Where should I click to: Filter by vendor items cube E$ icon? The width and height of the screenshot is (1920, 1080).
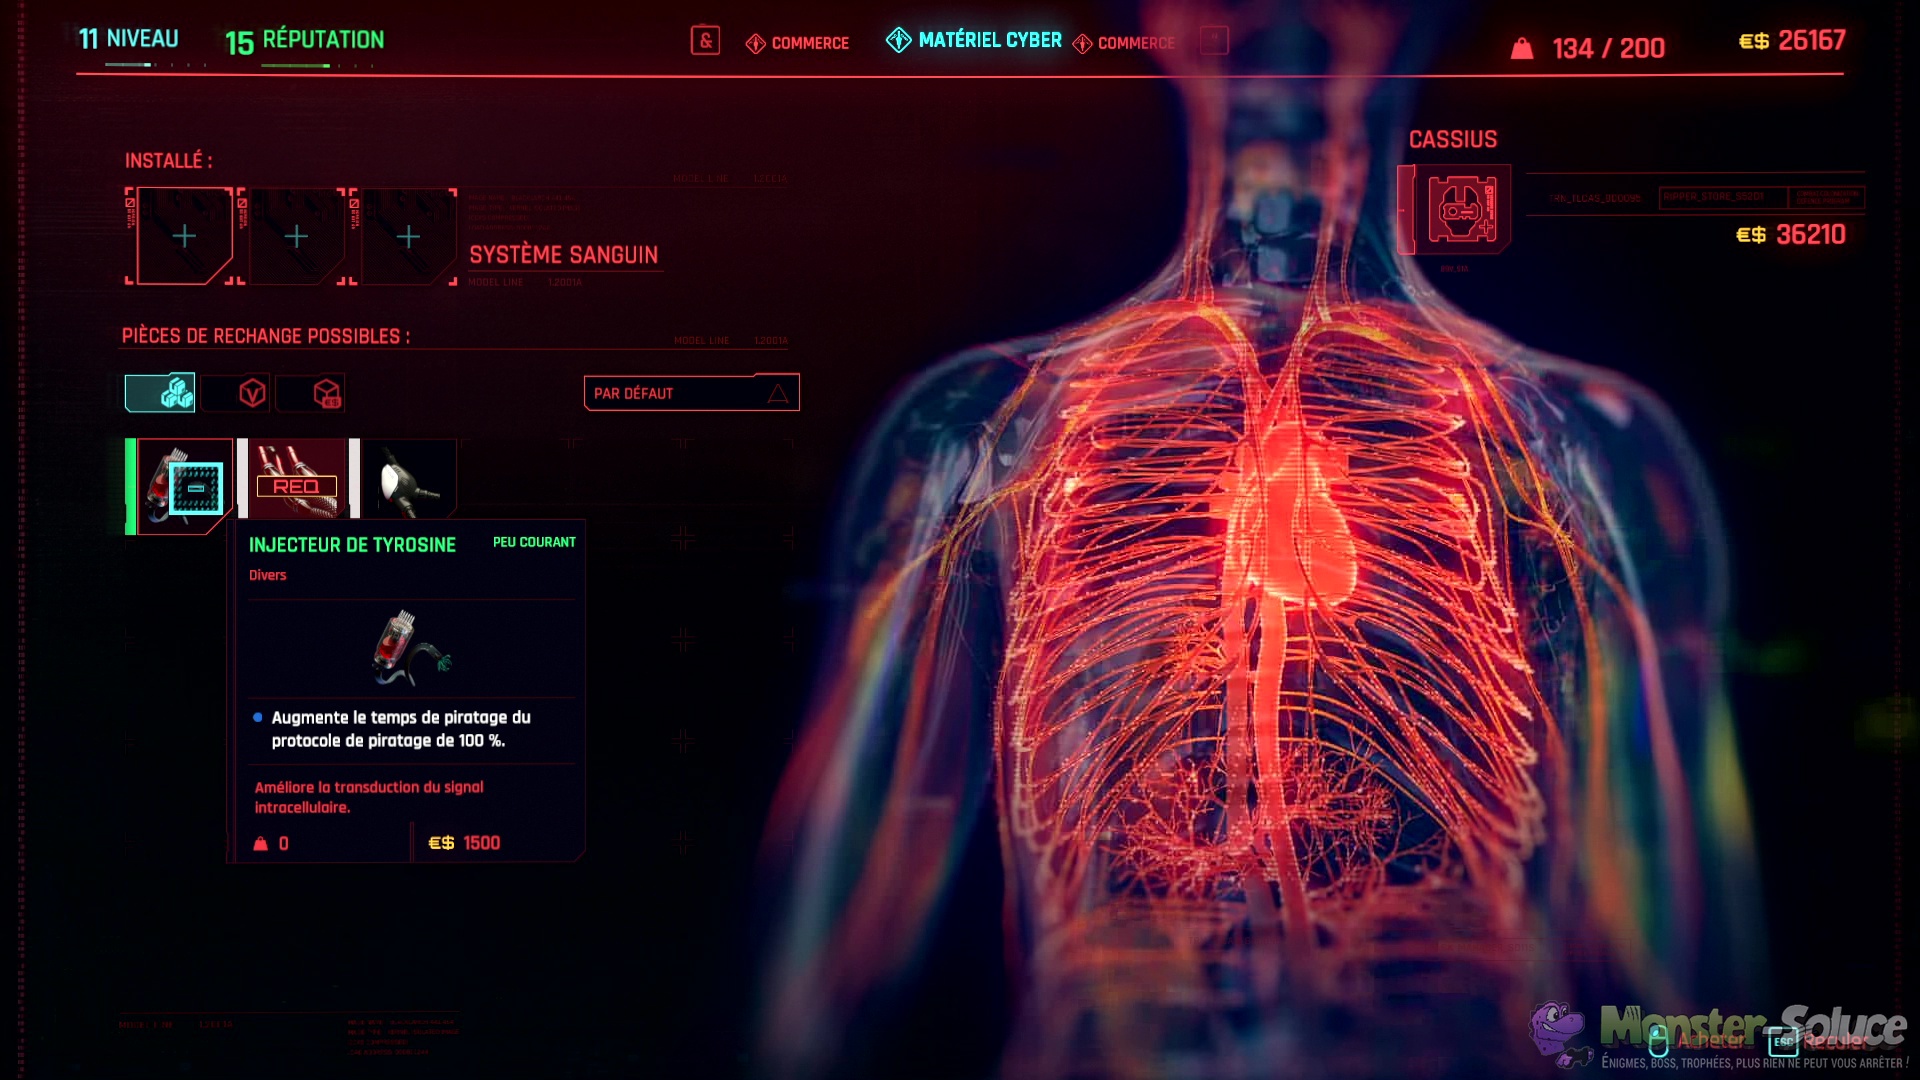tap(311, 393)
